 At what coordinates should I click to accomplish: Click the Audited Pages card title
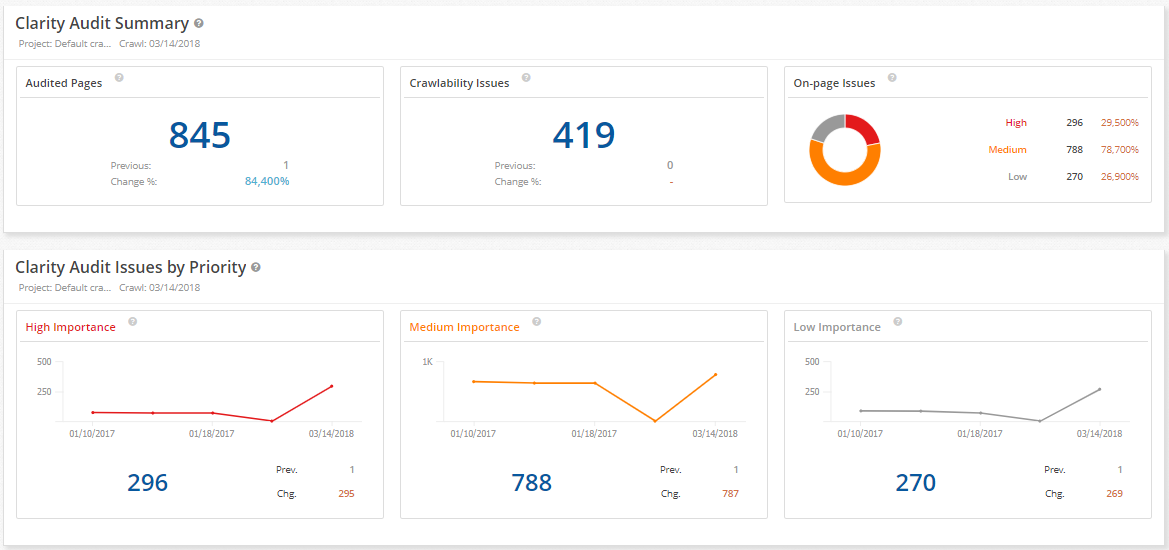pos(64,83)
